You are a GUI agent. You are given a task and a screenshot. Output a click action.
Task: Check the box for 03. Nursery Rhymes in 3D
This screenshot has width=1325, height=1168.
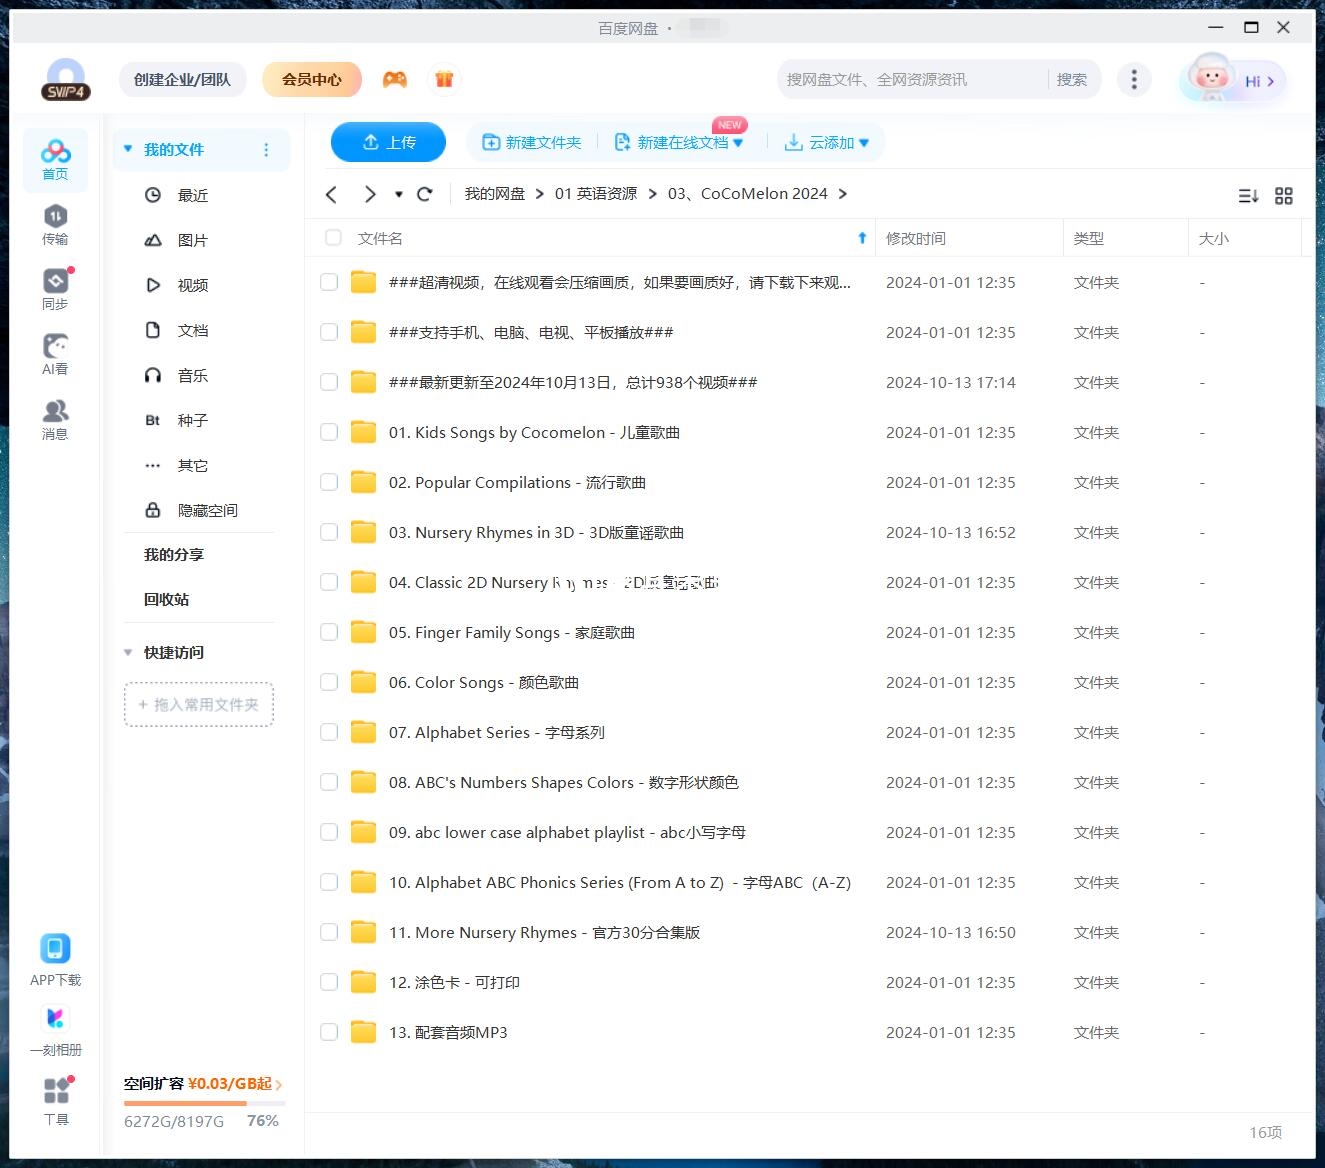coord(329,532)
